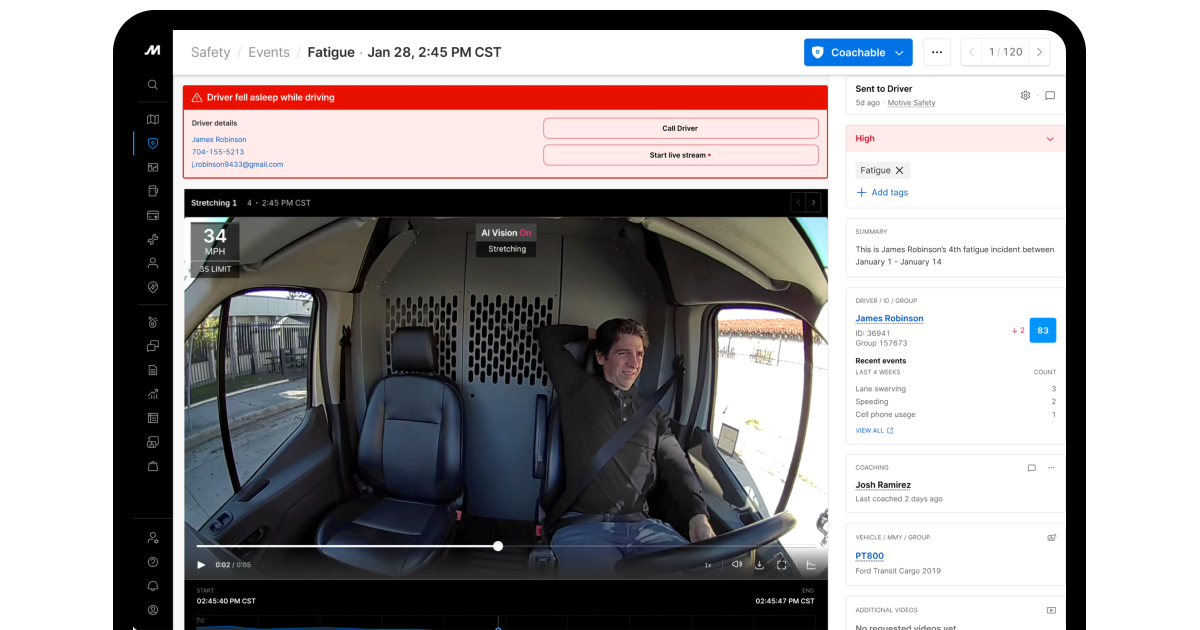Open the three-dot more options menu
Screen dimensions: 1200x630
(x=936, y=52)
